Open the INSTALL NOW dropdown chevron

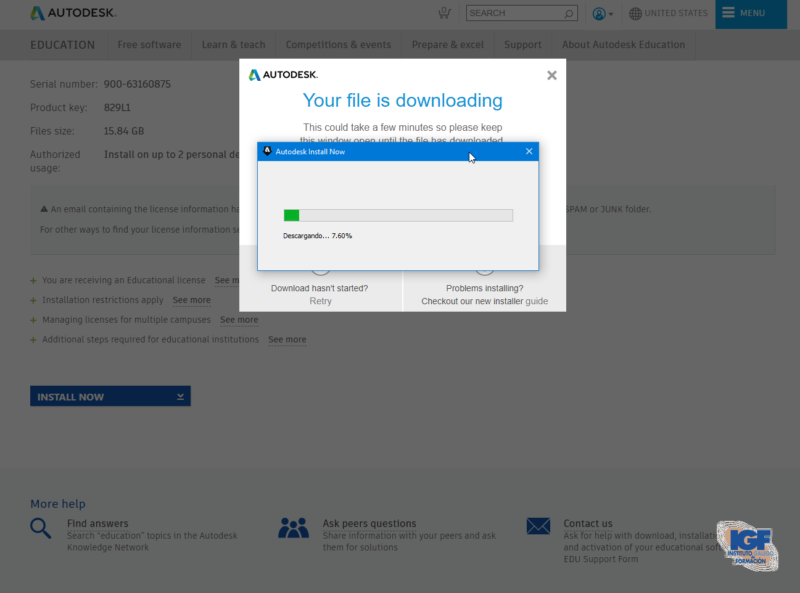(179, 396)
